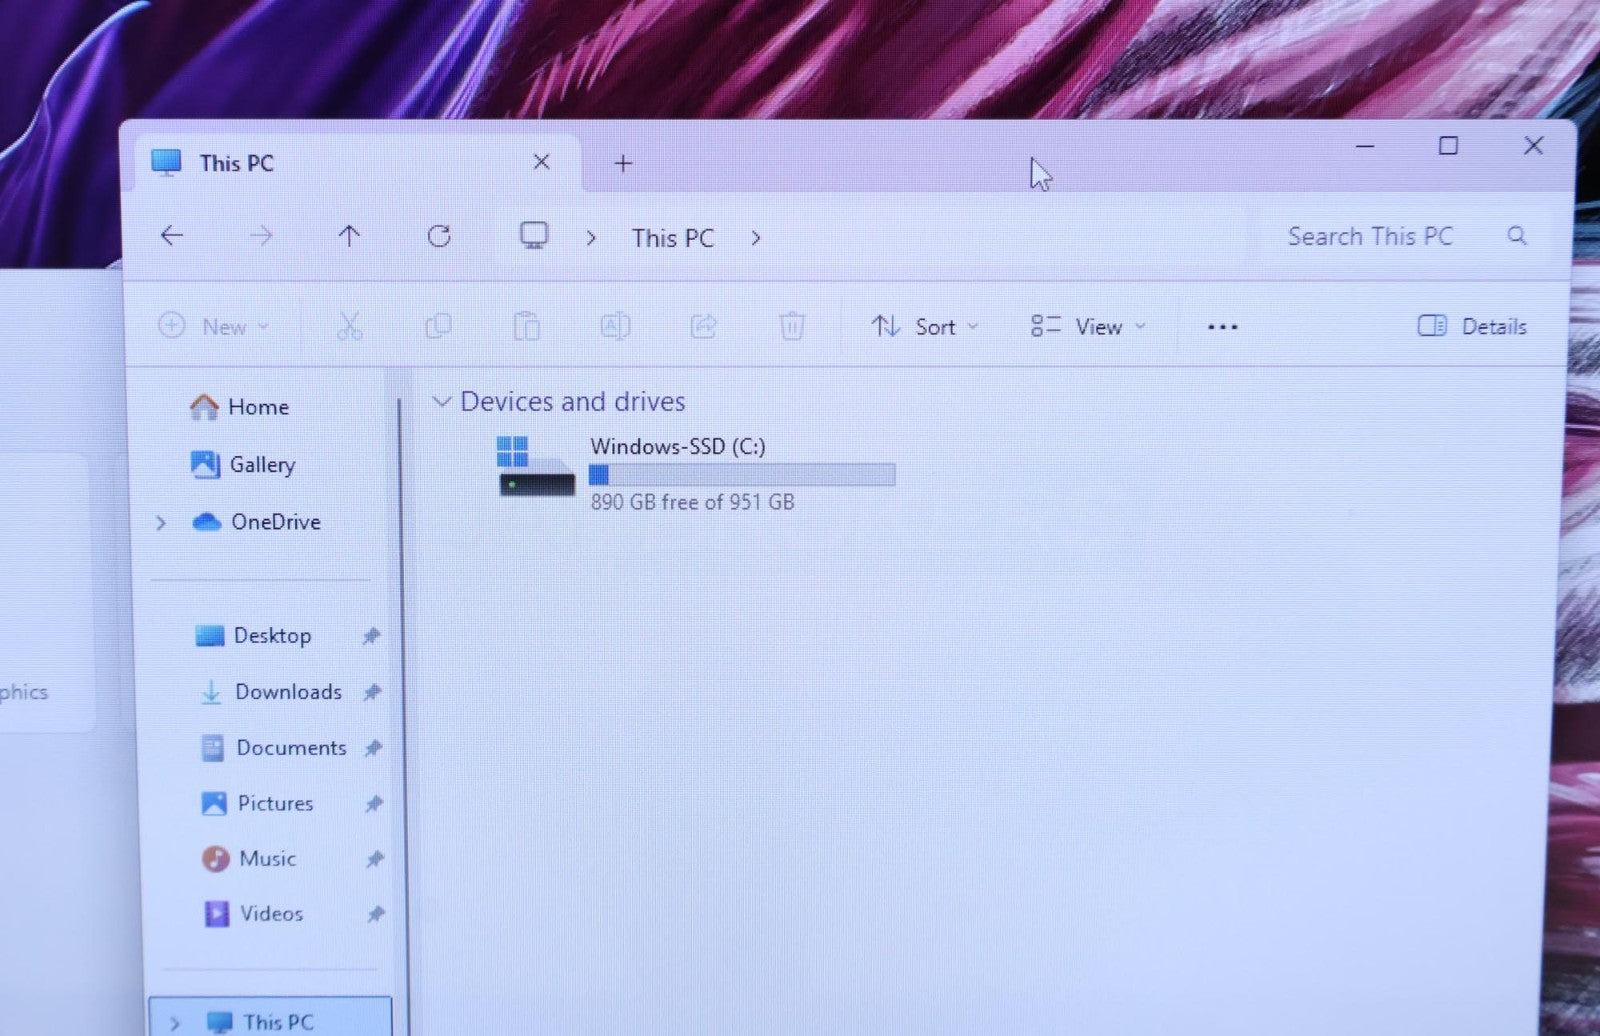Image resolution: width=1600 pixels, height=1036 pixels.
Task: Open the View dropdown
Action: tap(1088, 327)
